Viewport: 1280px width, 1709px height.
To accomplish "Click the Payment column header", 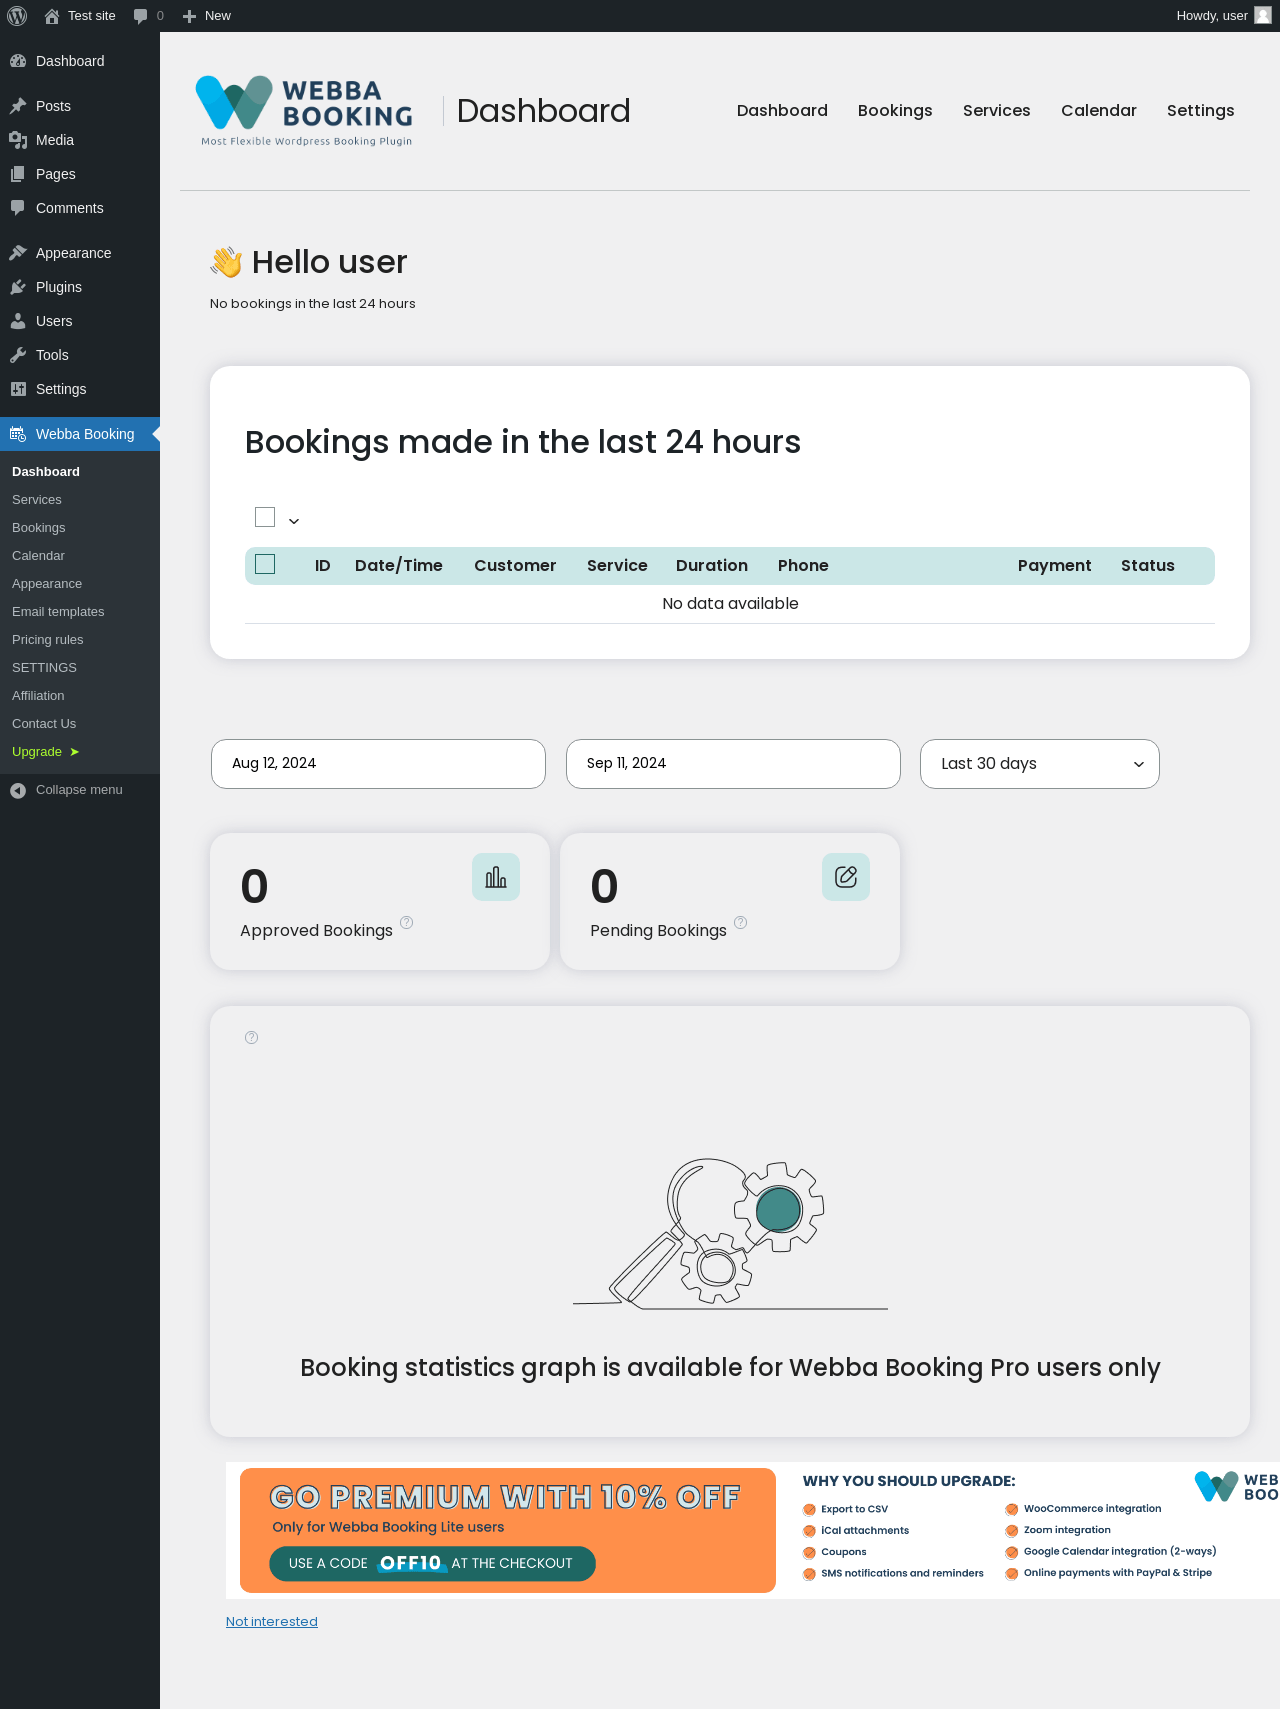I will pyautogui.click(x=1055, y=566).
